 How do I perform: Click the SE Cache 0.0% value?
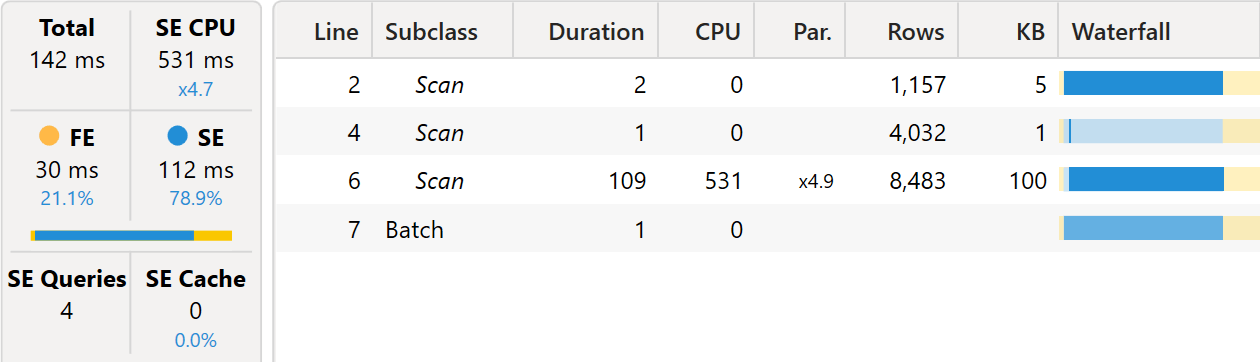[x=195, y=340]
